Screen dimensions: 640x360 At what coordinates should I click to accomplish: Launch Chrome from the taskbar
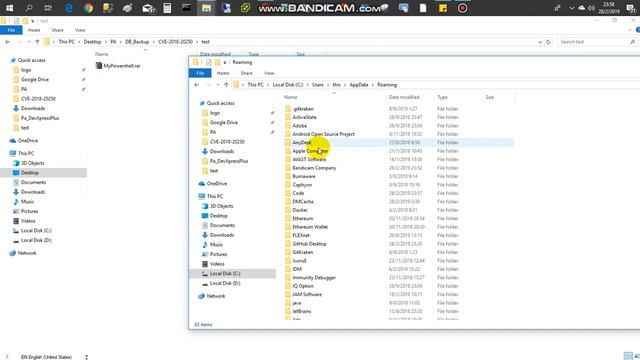tap(88, 8)
